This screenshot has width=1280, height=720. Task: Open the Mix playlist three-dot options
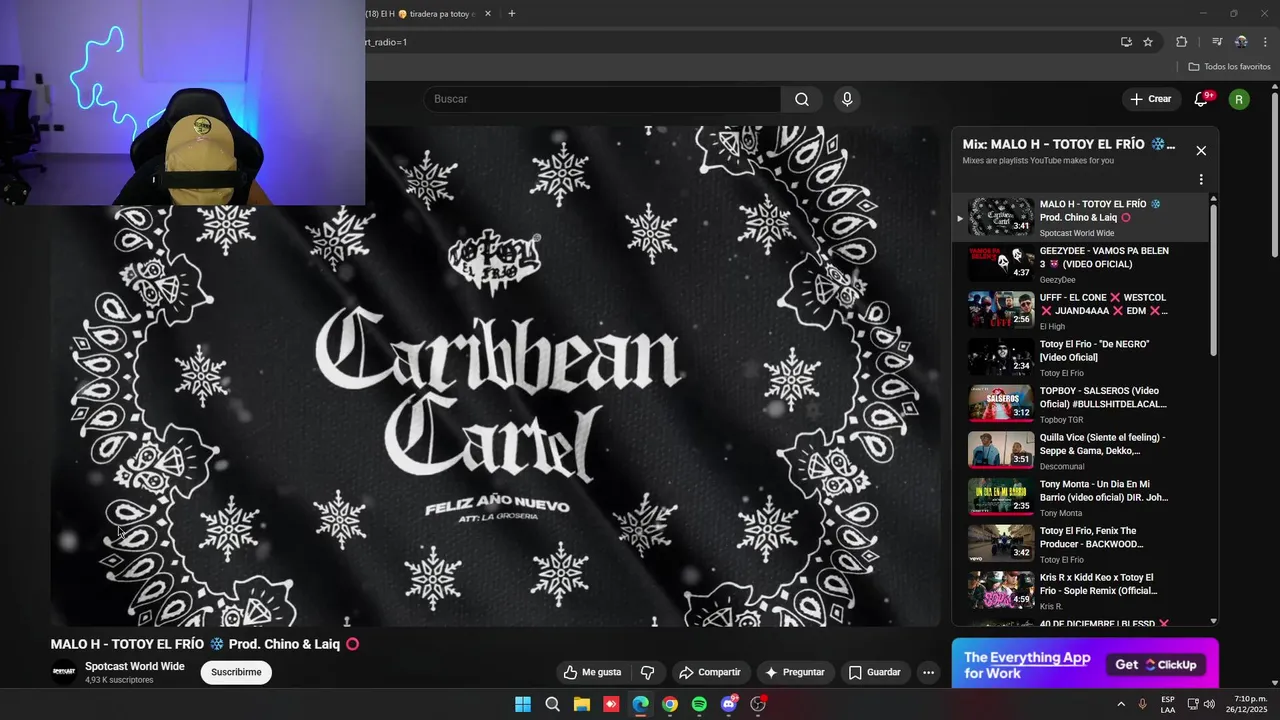click(1201, 180)
